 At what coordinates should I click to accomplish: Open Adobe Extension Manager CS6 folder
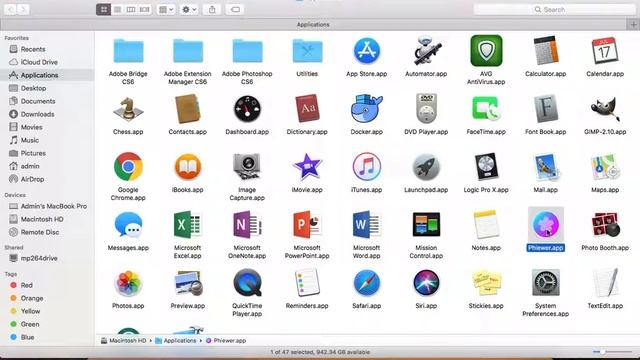187,51
